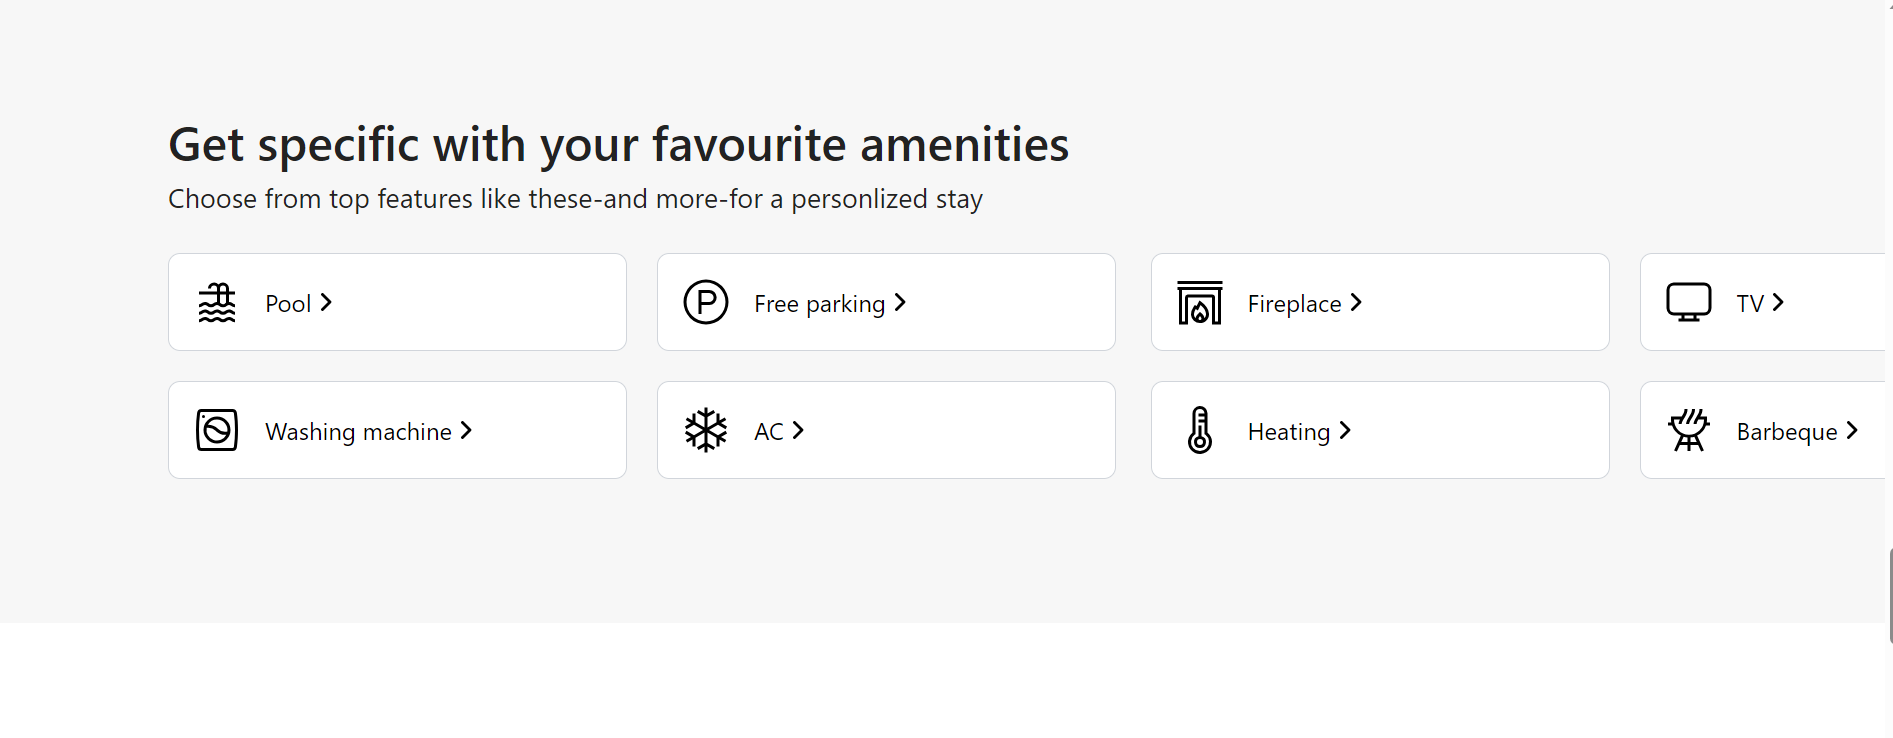Open Washing machine options chevron
Viewport: 1893px width, 738px height.
point(466,430)
